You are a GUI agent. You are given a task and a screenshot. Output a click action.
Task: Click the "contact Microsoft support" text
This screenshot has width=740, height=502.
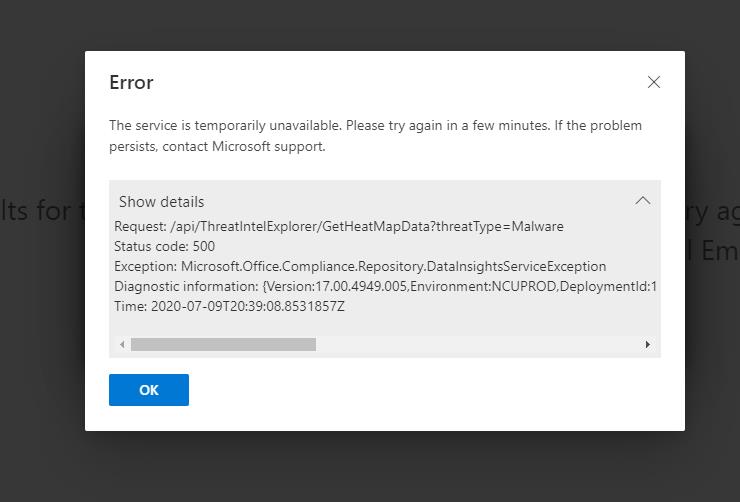click(244, 146)
